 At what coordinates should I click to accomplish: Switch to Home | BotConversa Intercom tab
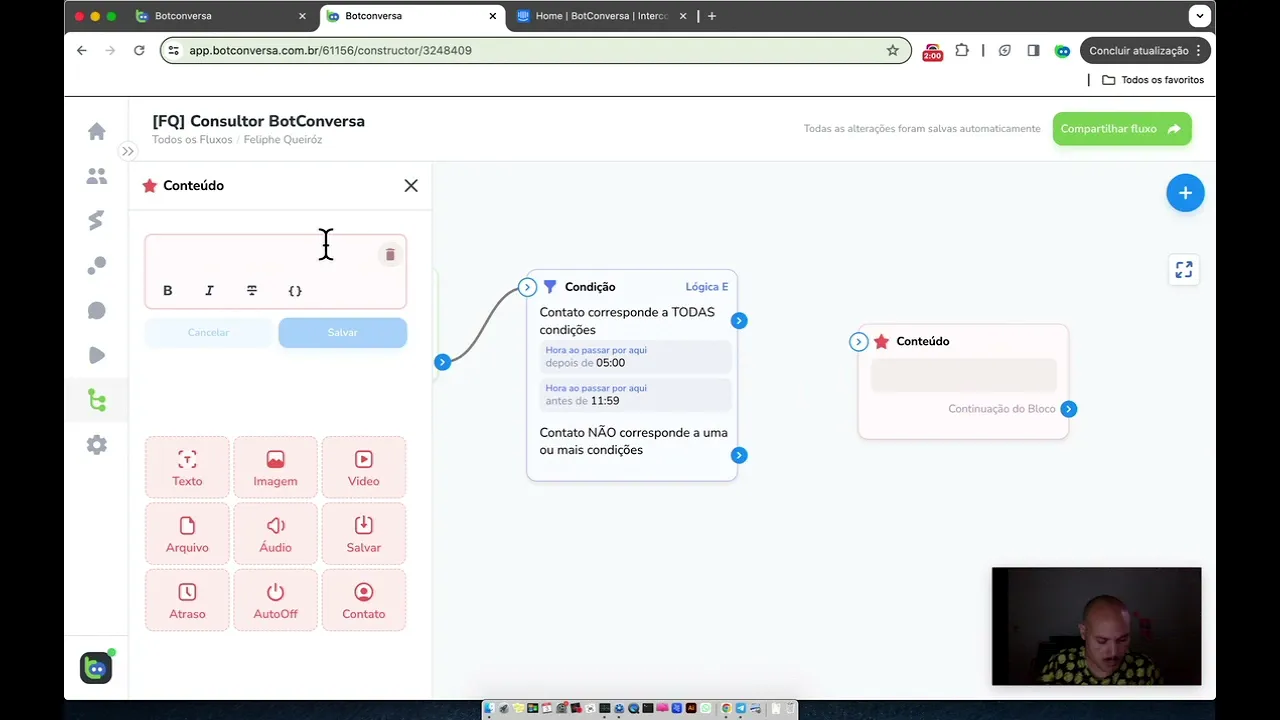(x=602, y=16)
